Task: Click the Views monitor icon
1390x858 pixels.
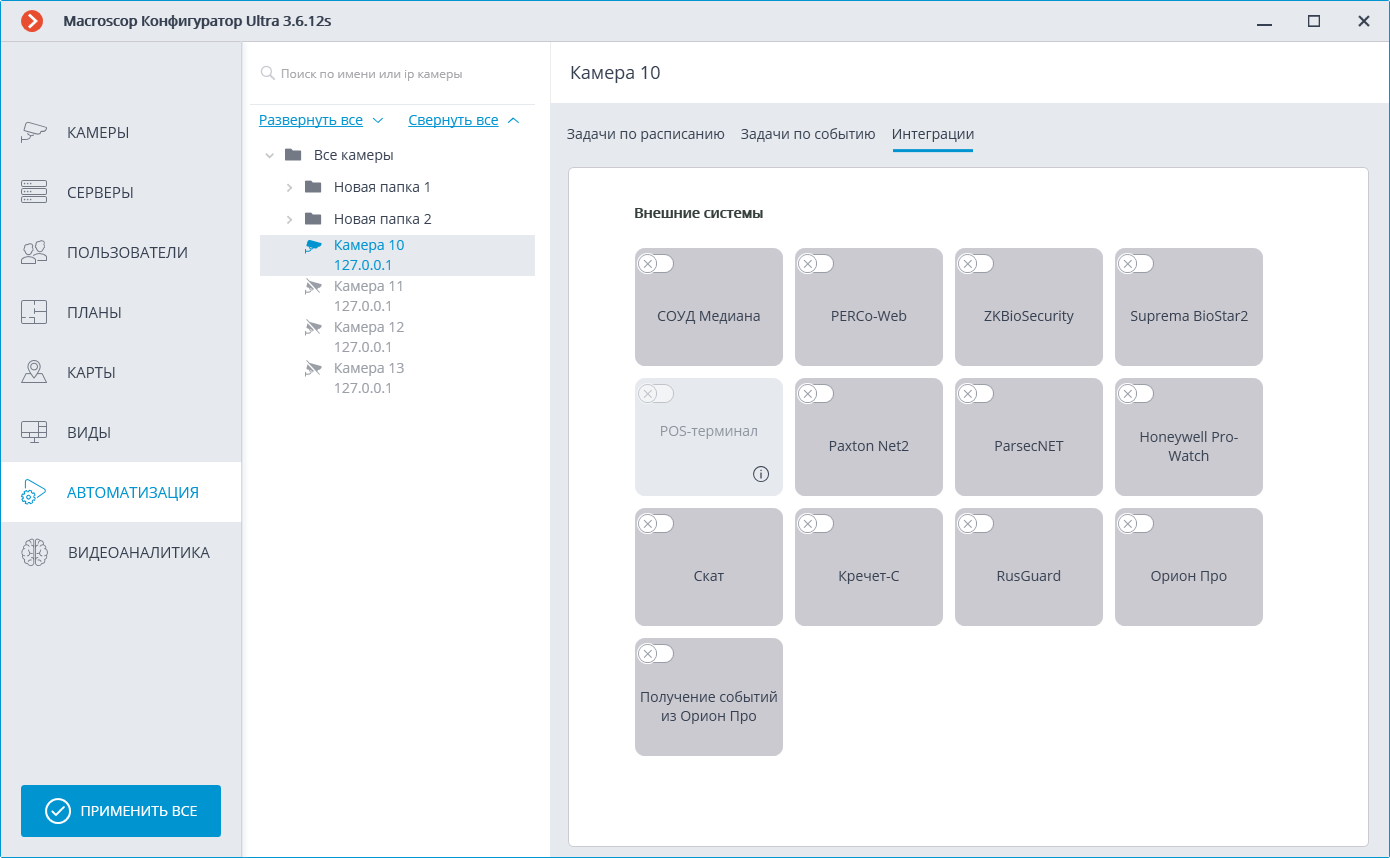Action: tap(34, 432)
